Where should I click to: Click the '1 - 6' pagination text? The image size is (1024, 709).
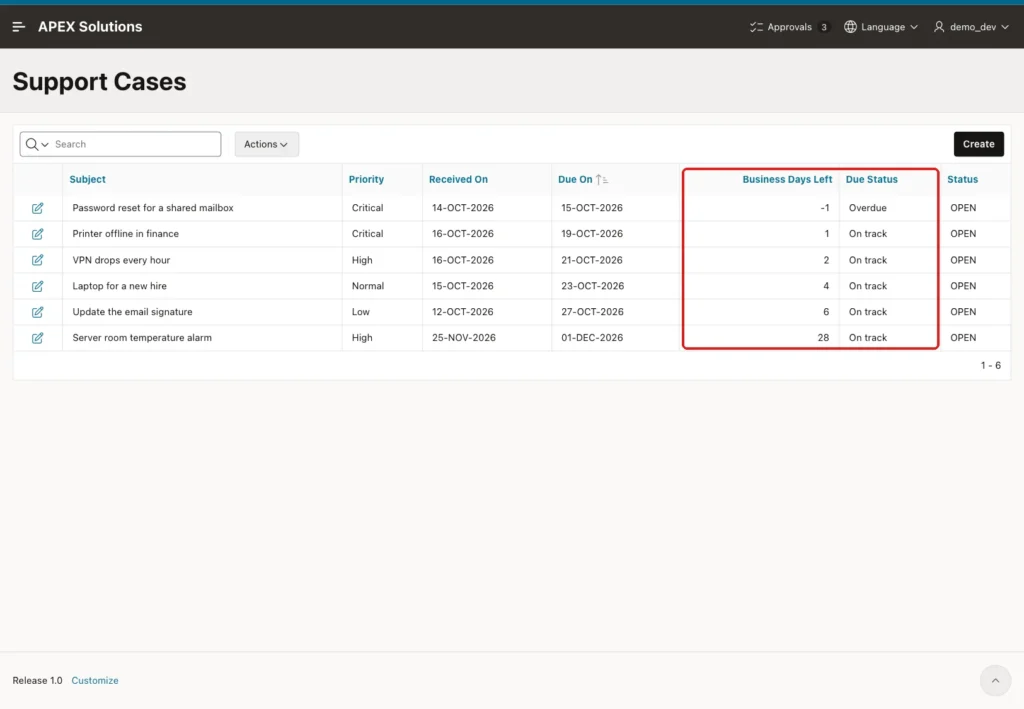click(x=990, y=366)
